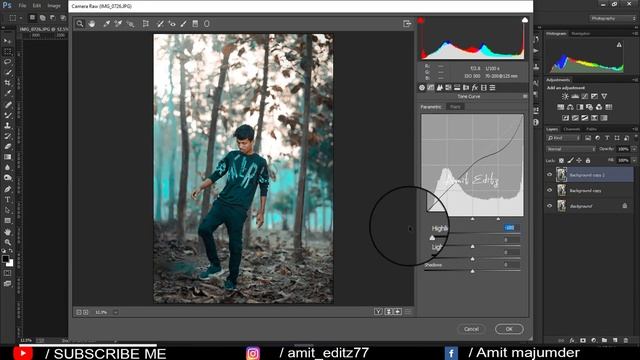Image resolution: width=640 pixels, height=360 pixels.
Task: Select the Type tool
Action: tap(7, 200)
